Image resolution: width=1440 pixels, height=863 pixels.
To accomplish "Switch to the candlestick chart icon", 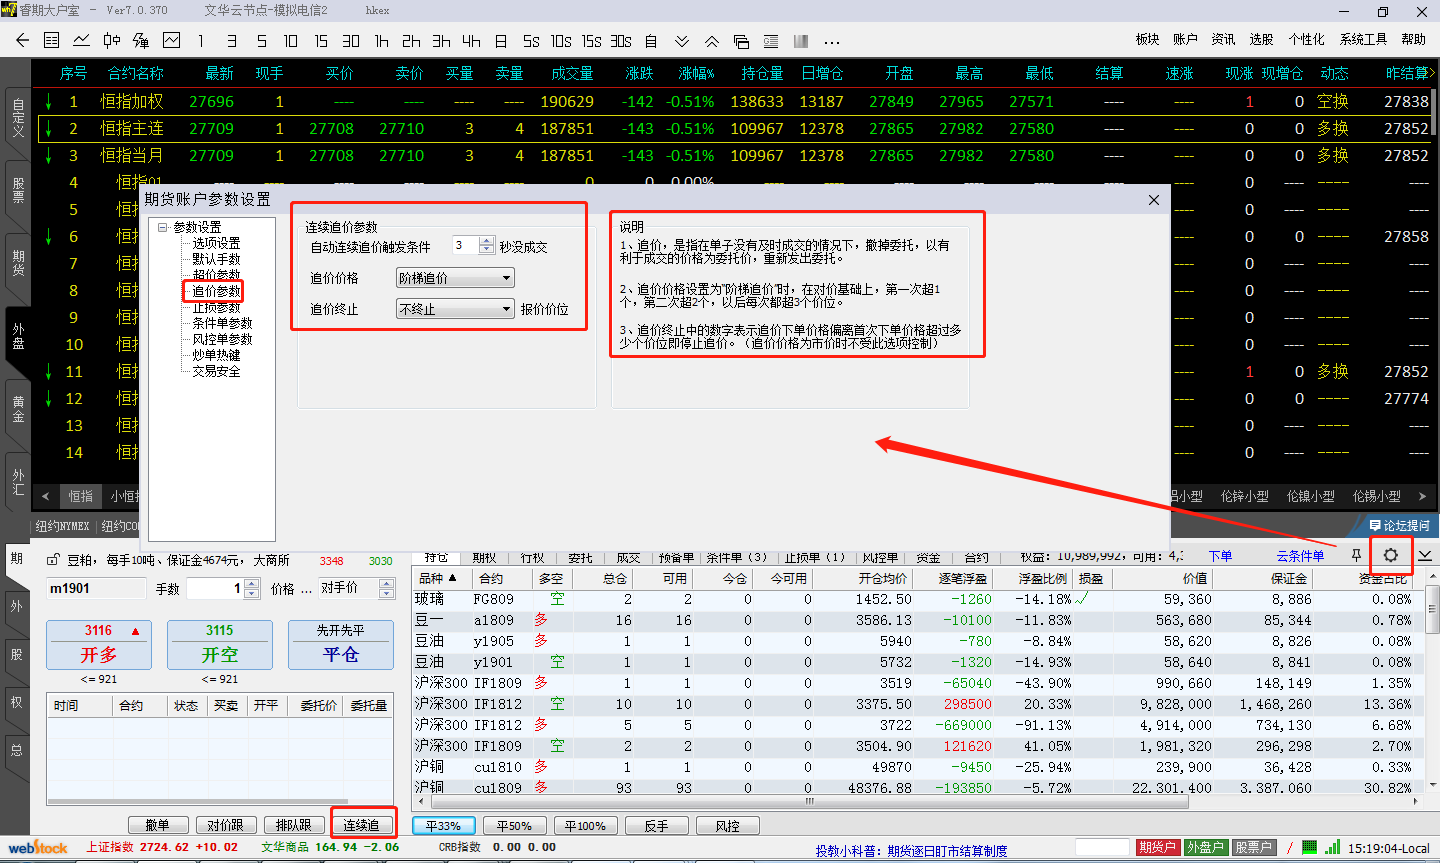I will (x=112, y=41).
